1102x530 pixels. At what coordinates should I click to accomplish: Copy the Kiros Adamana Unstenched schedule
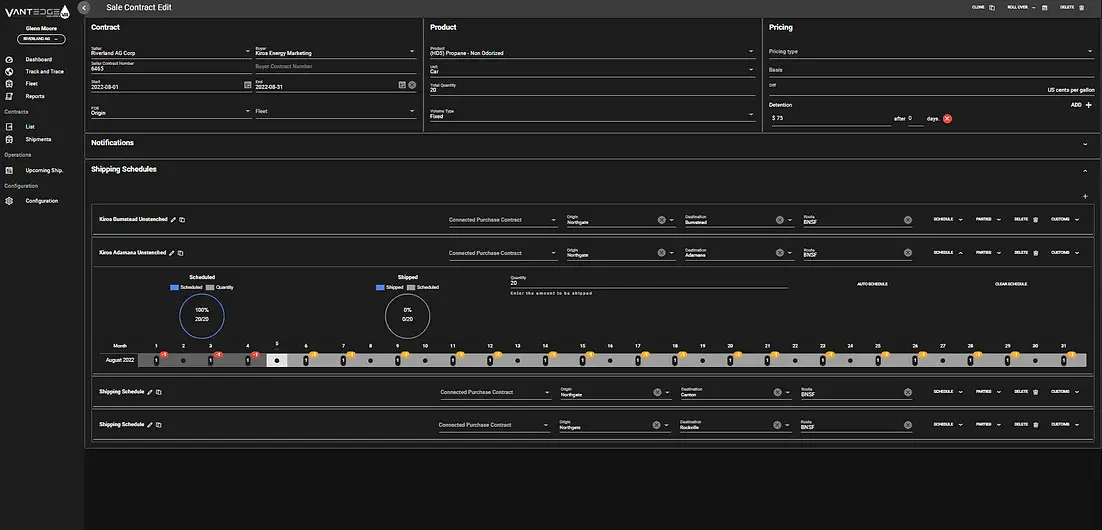coord(182,253)
